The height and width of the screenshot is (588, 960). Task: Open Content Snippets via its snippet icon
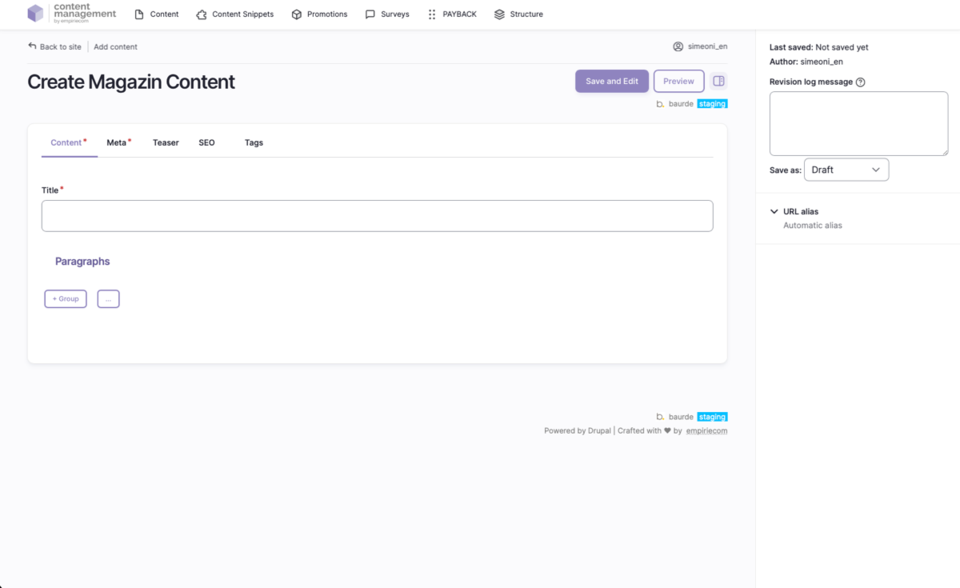click(x=199, y=14)
